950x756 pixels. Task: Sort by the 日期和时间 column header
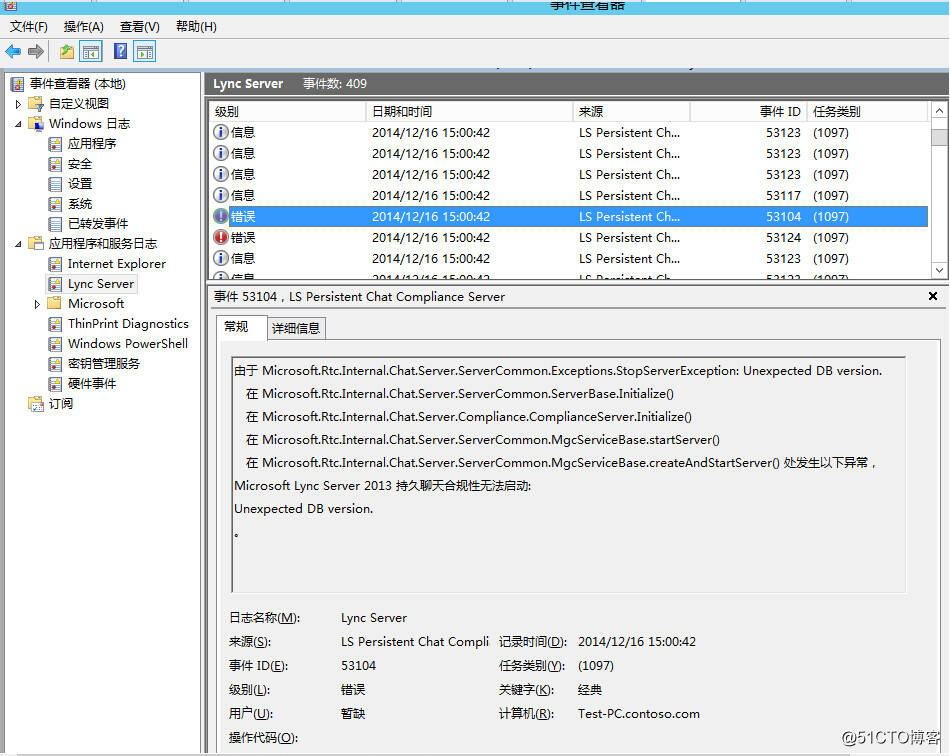(x=469, y=111)
